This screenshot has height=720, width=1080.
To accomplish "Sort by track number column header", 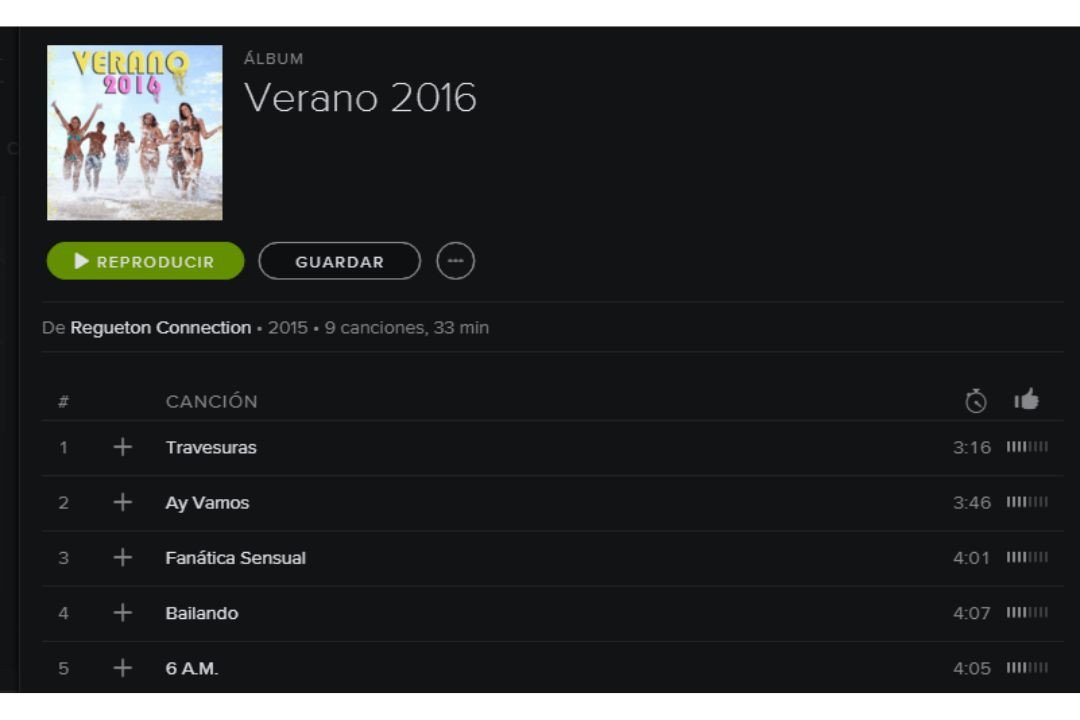I will click(63, 402).
